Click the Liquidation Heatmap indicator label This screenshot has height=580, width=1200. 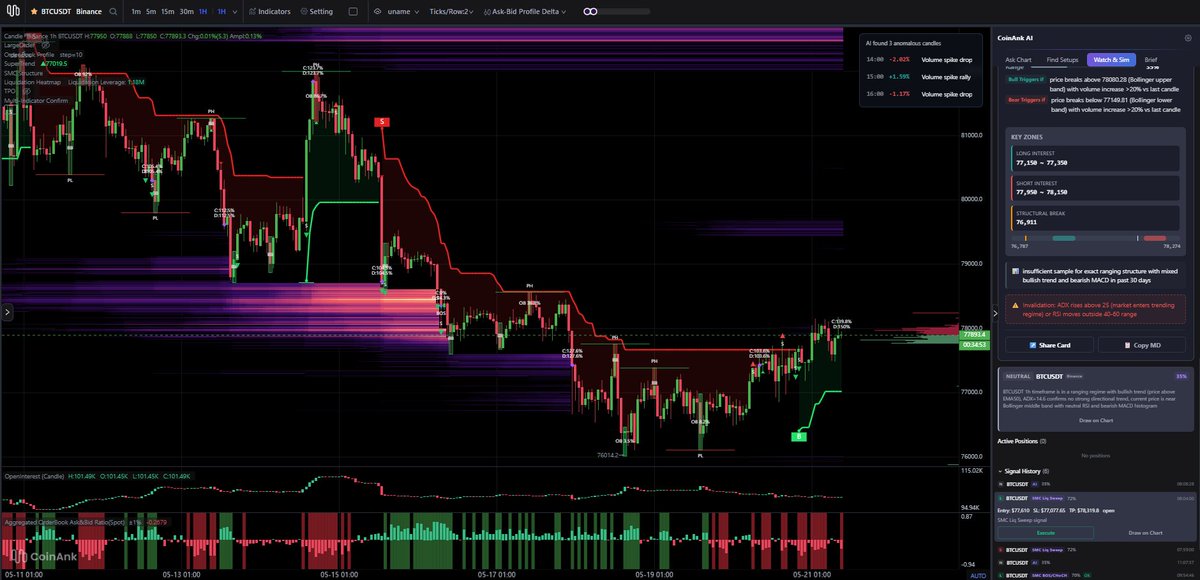[33, 82]
